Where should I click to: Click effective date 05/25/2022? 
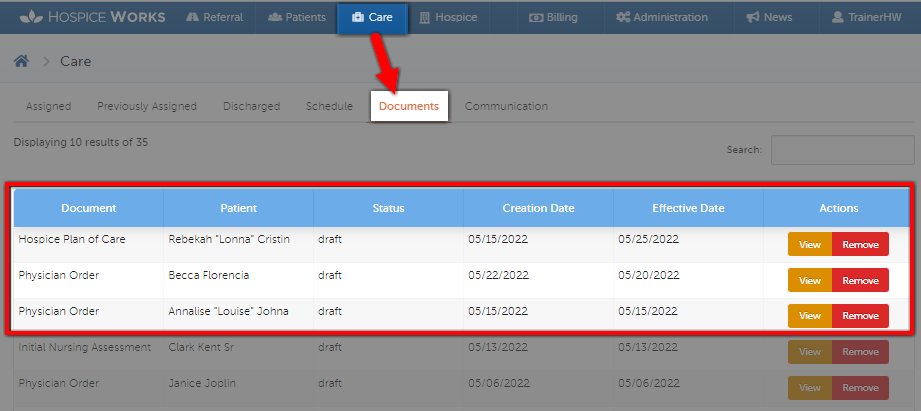[x=648, y=240]
